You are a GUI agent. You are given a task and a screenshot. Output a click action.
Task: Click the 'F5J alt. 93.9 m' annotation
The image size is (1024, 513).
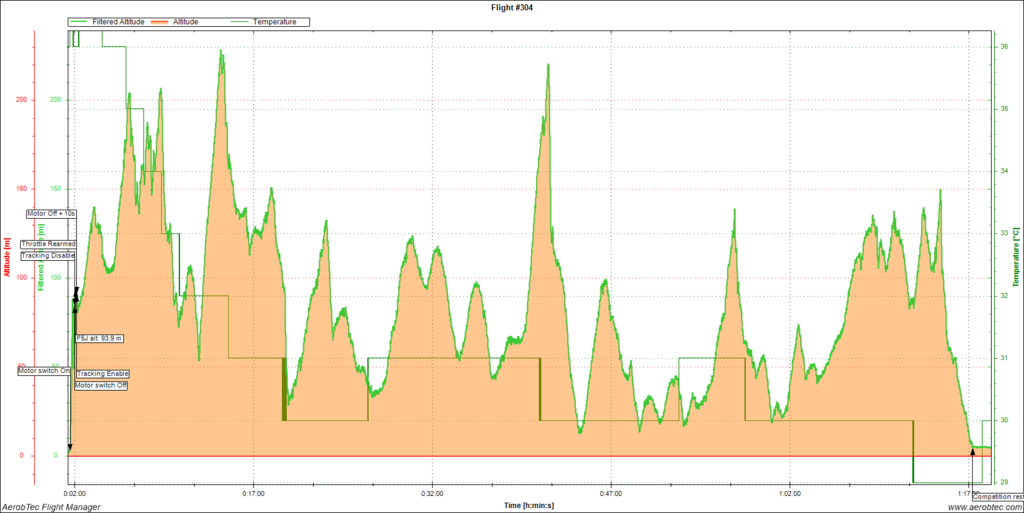tap(106, 338)
